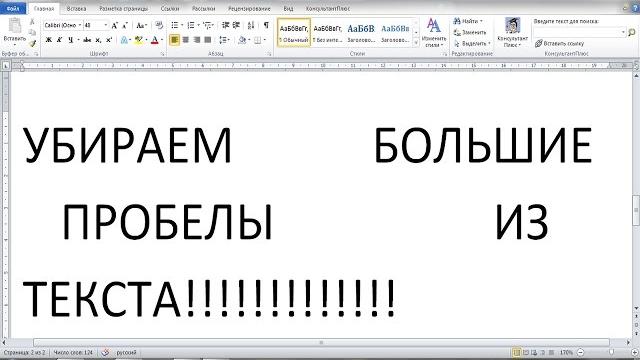The width and height of the screenshot is (640, 360).
Task: Click the Copy icon in the clipboard group
Action: click(33, 33)
